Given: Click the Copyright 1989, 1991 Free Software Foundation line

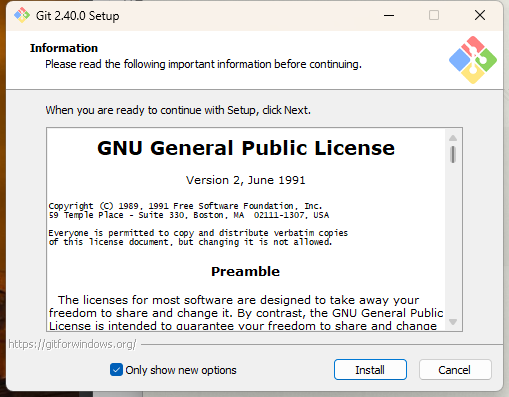Looking at the screenshot, I should tap(185, 206).
